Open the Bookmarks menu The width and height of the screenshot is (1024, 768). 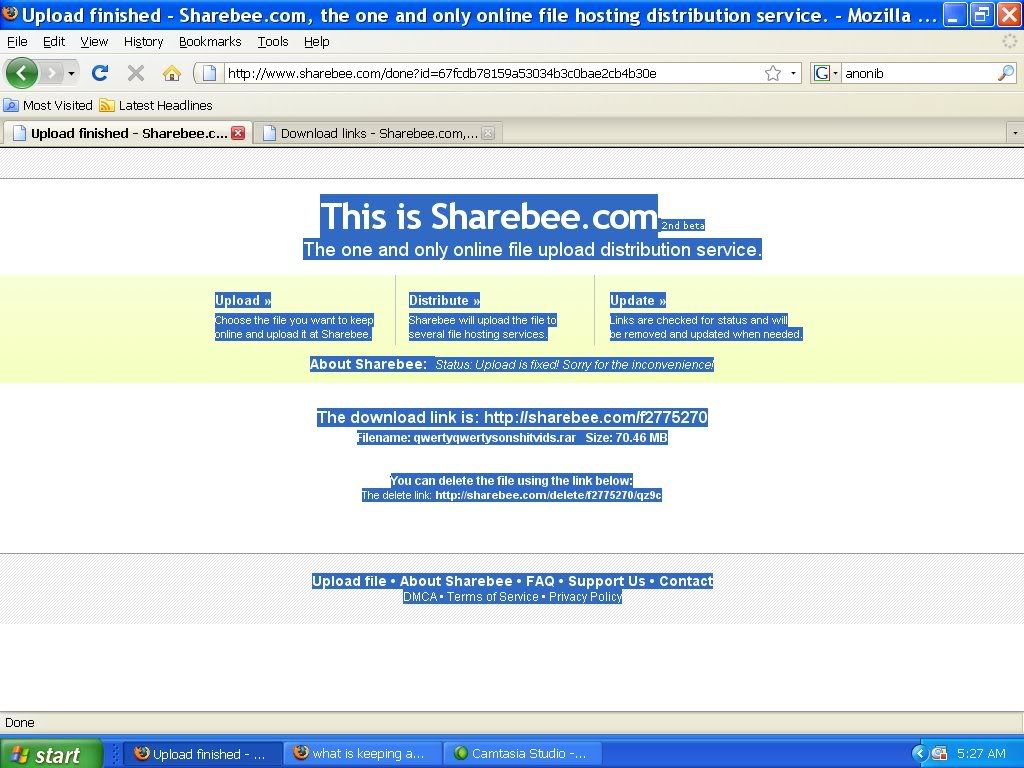[210, 42]
